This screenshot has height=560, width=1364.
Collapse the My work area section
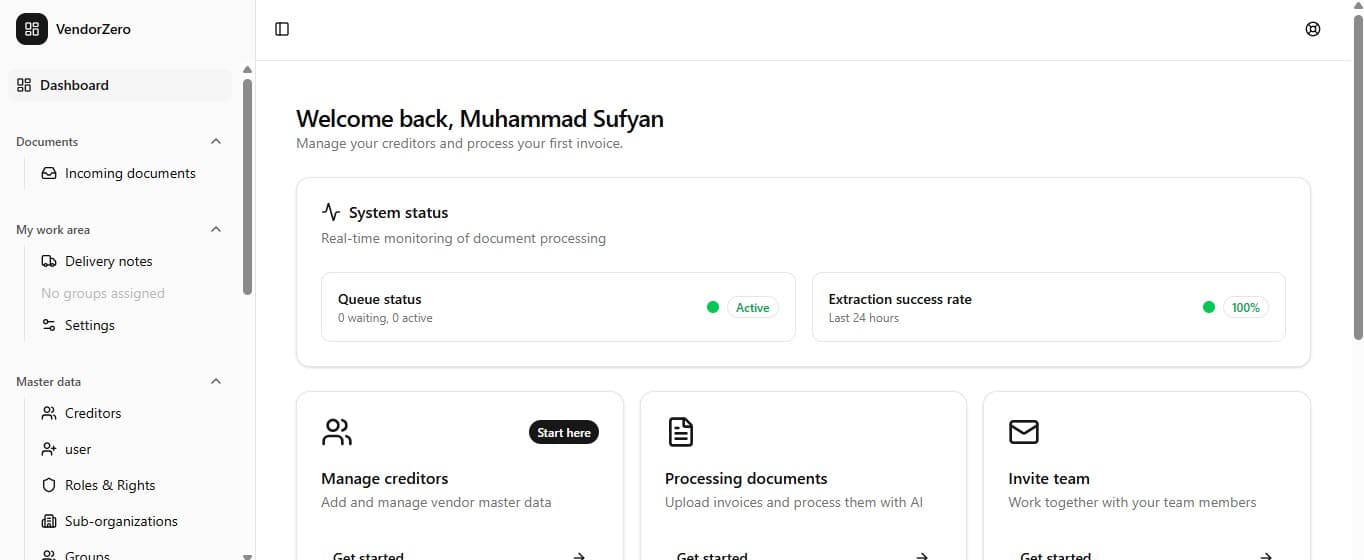click(x=216, y=229)
